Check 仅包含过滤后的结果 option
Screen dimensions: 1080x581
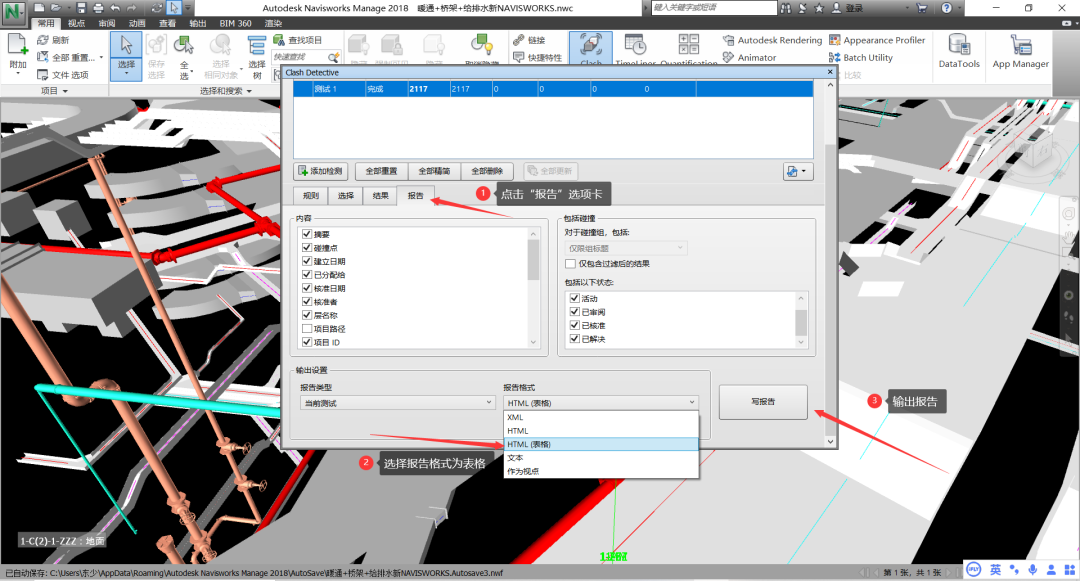570,264
